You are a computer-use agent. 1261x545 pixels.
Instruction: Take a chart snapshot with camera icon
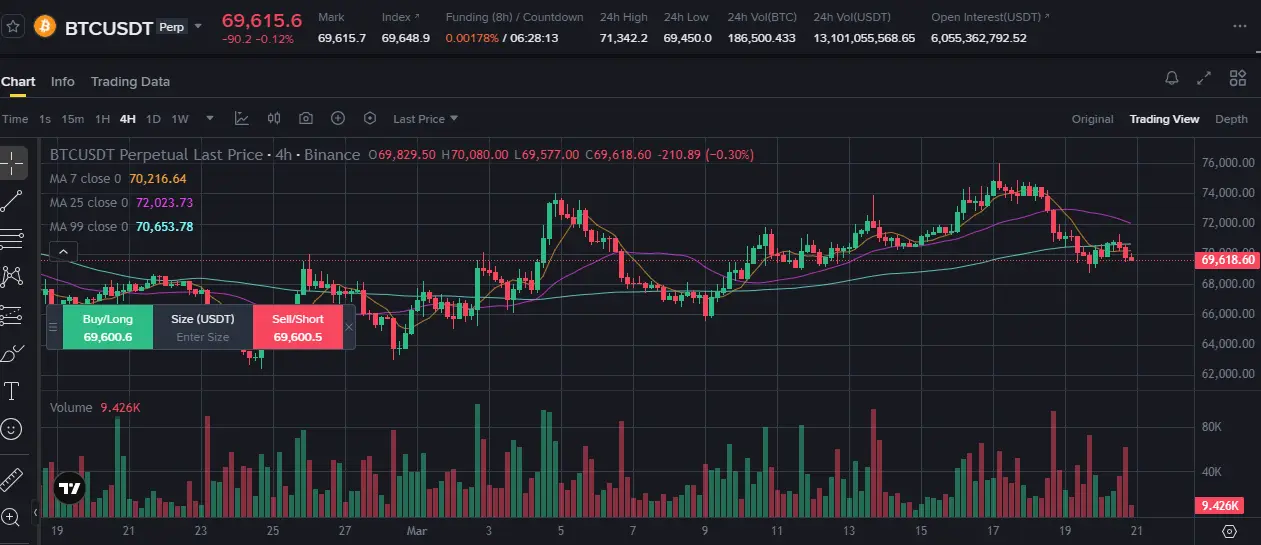[x=306, y=118]
